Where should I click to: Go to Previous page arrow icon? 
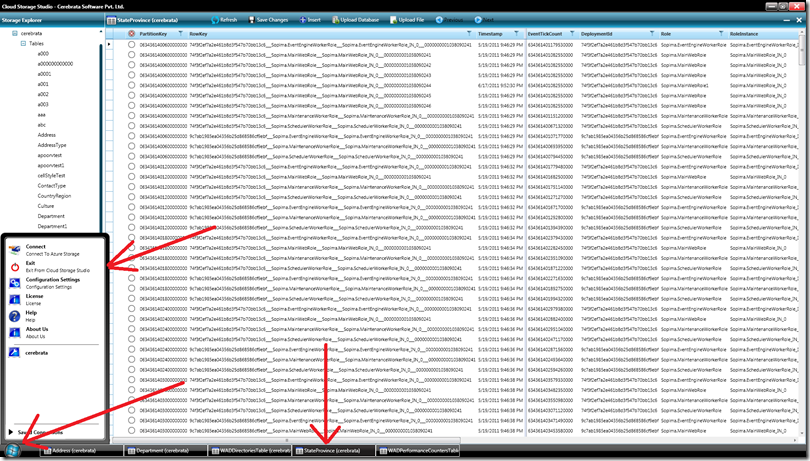(439, 20)
